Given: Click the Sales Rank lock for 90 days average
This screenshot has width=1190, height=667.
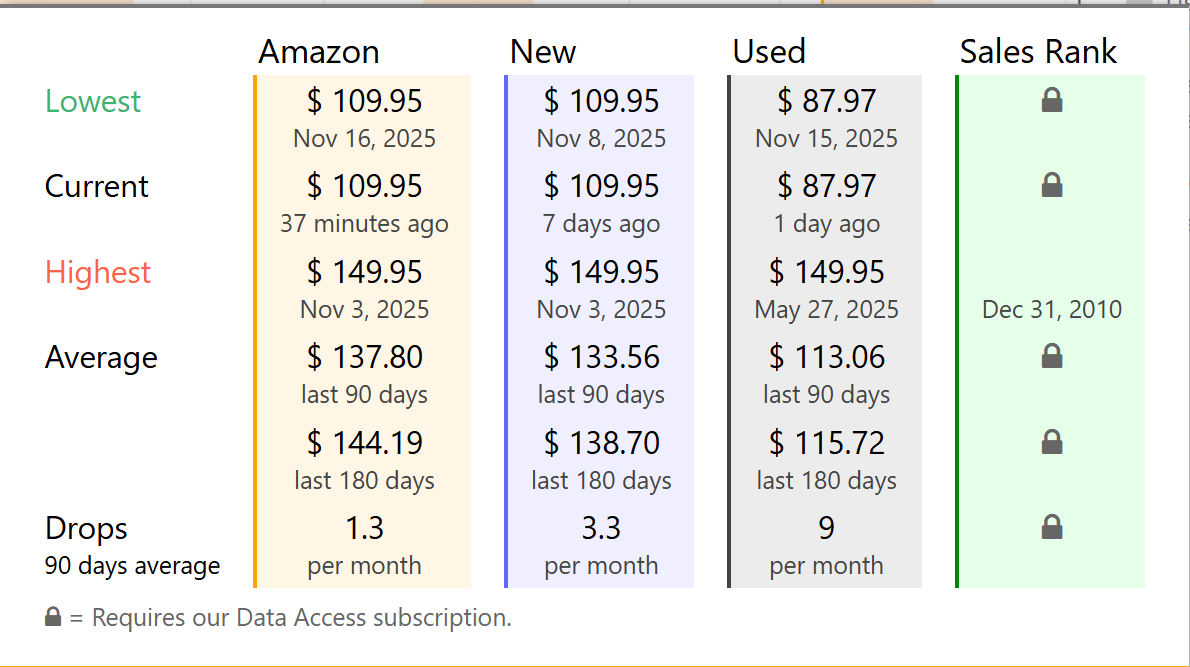Looking at the screenshot, I should [x=1051, y=356].
